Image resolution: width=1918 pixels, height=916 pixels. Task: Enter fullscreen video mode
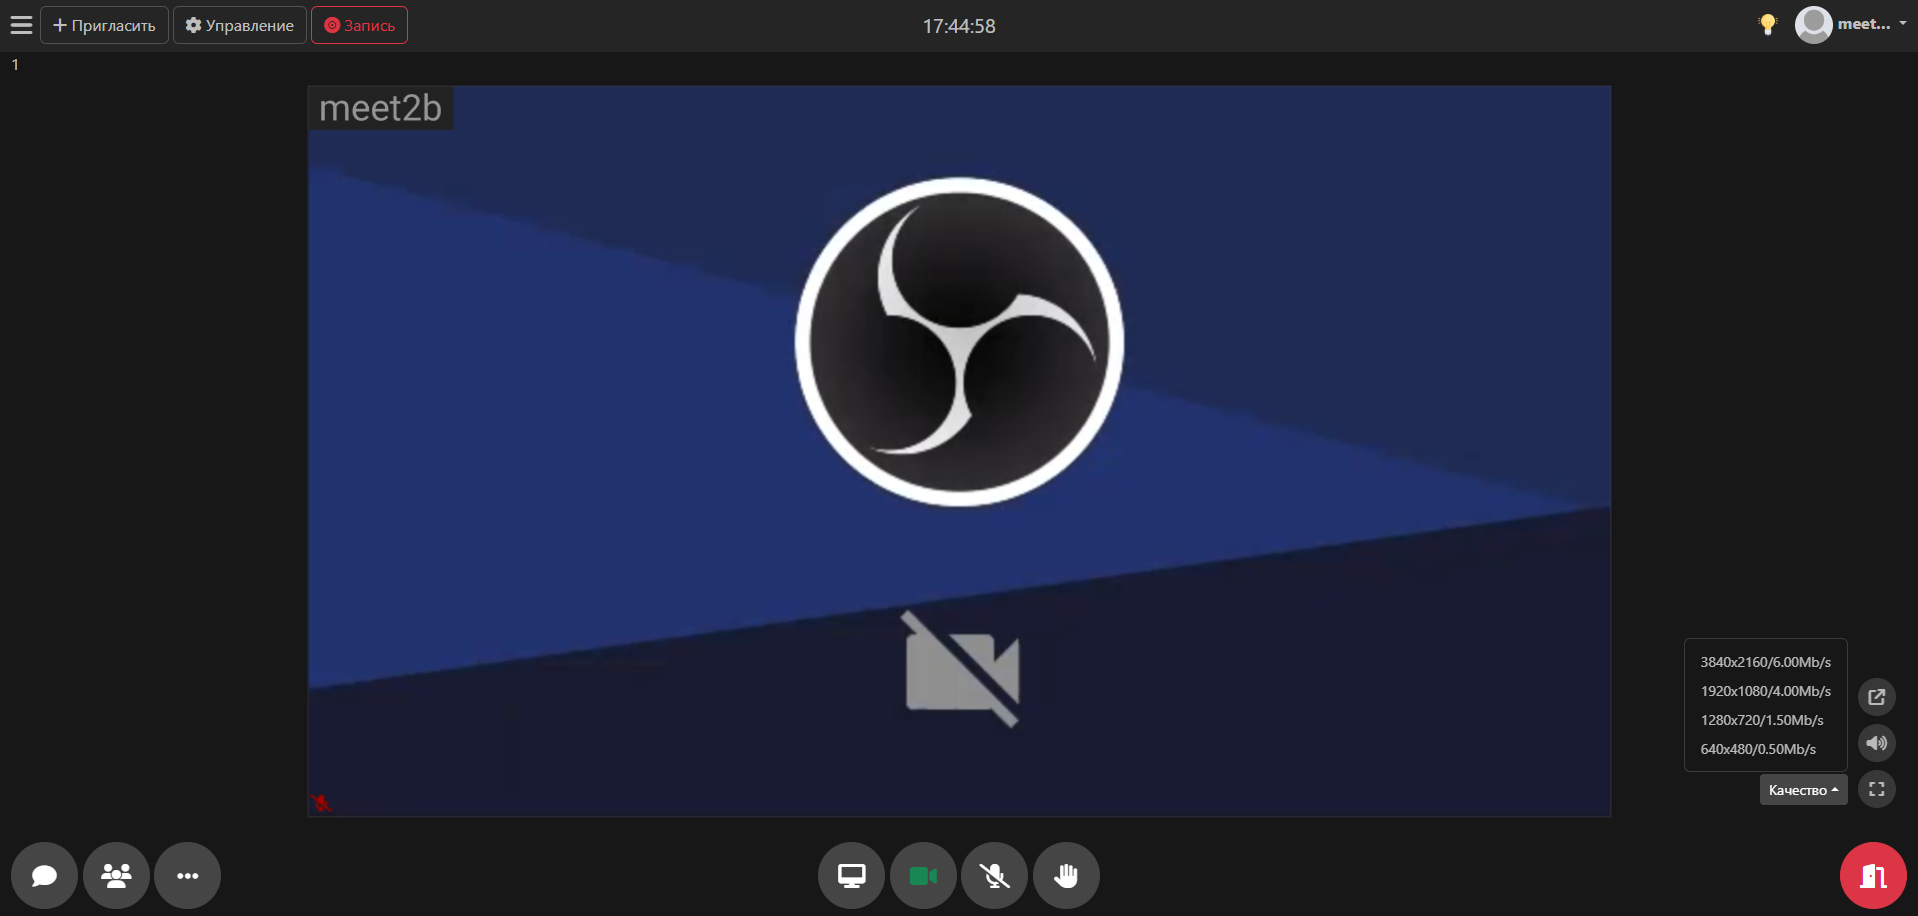[1876, 789]
